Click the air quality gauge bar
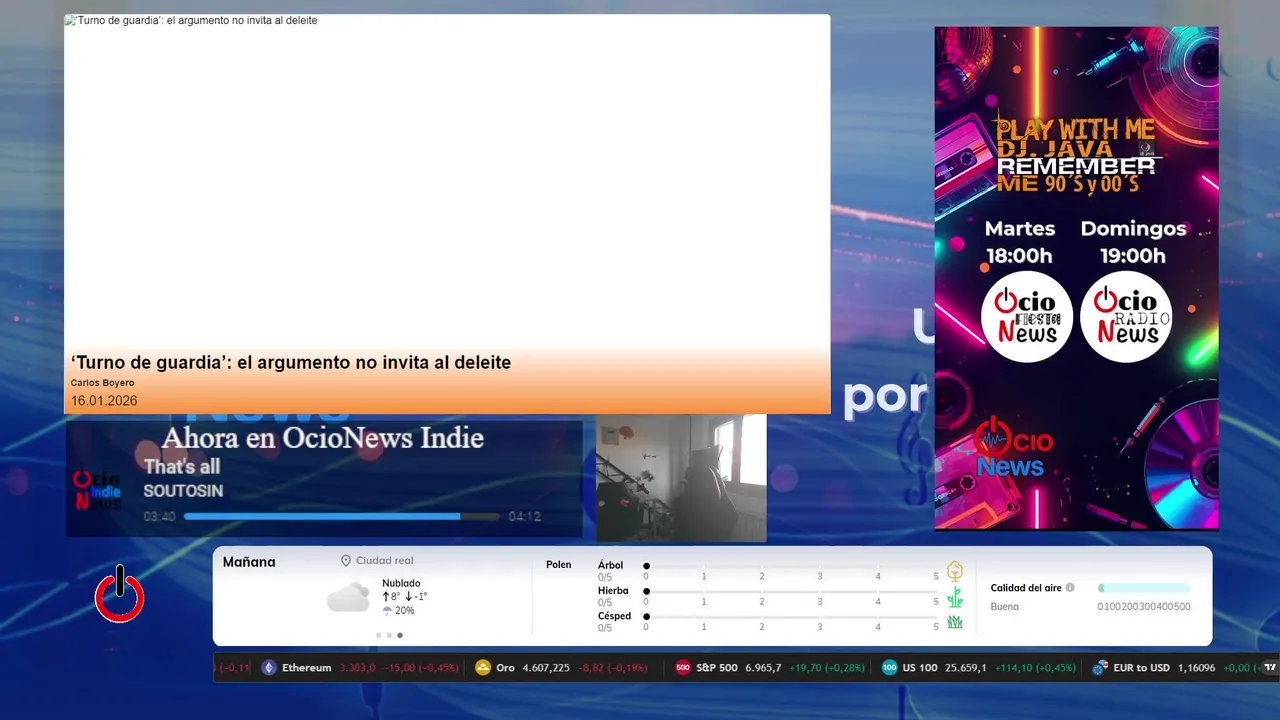 pos(1144,588)
